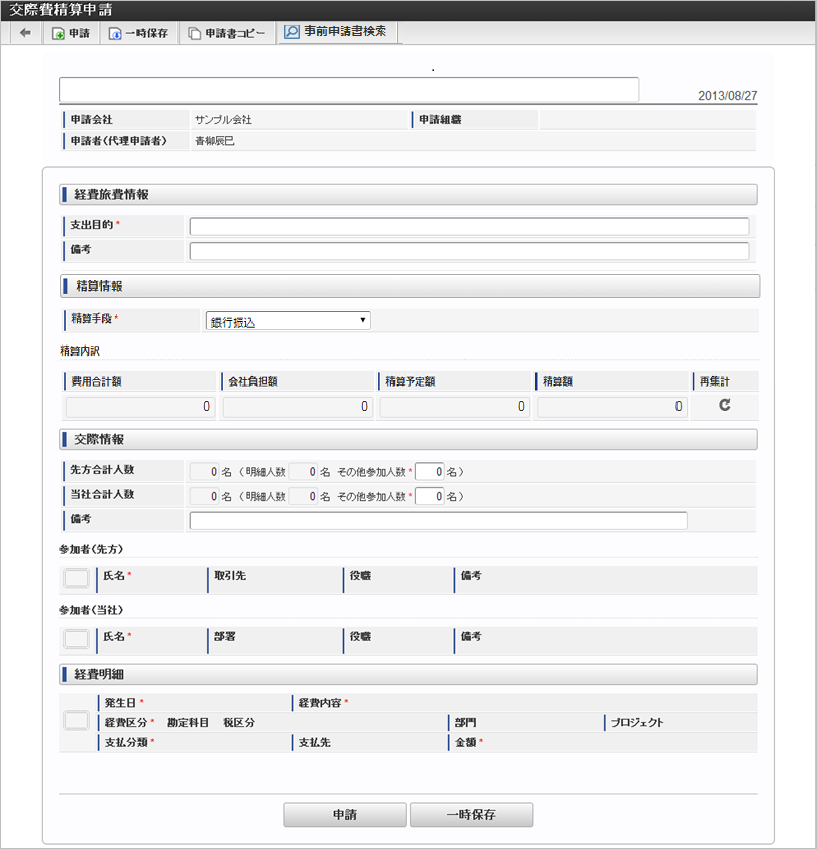The width and height of the screenshot is (817, 849).
Task: Click the 申請書コピー toolbar button
Action: 226,34
